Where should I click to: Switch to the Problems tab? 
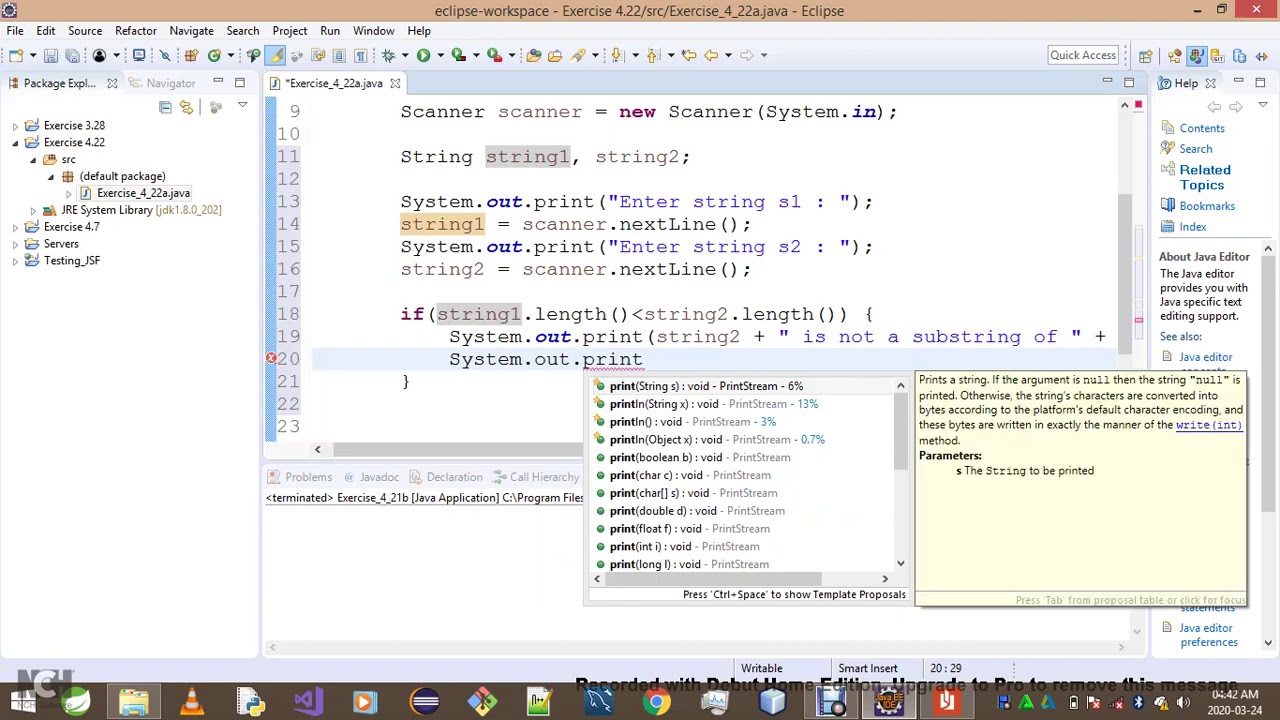(300, 478)
